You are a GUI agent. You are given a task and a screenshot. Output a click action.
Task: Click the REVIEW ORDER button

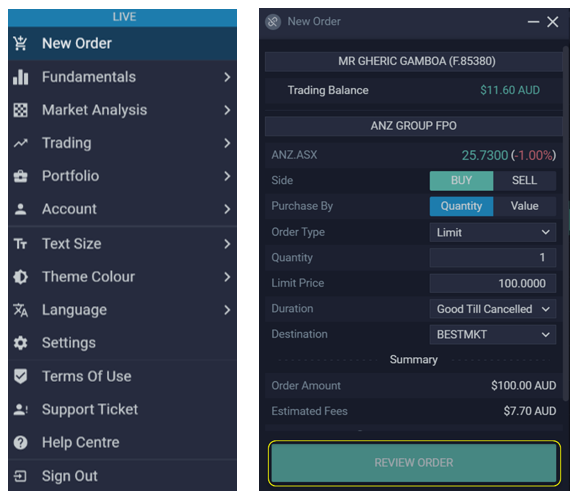pyautogui.click(x=414, y=463)
